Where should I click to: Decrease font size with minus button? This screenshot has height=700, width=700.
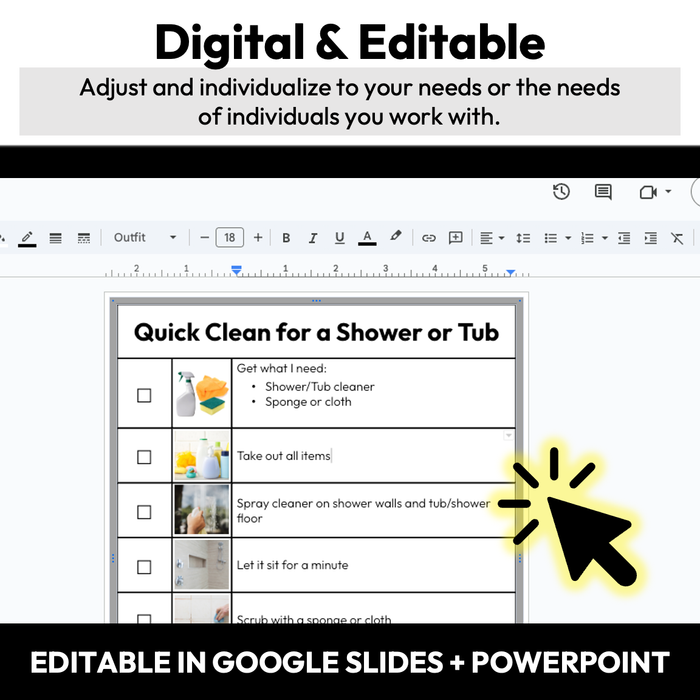tap(205, 238)
